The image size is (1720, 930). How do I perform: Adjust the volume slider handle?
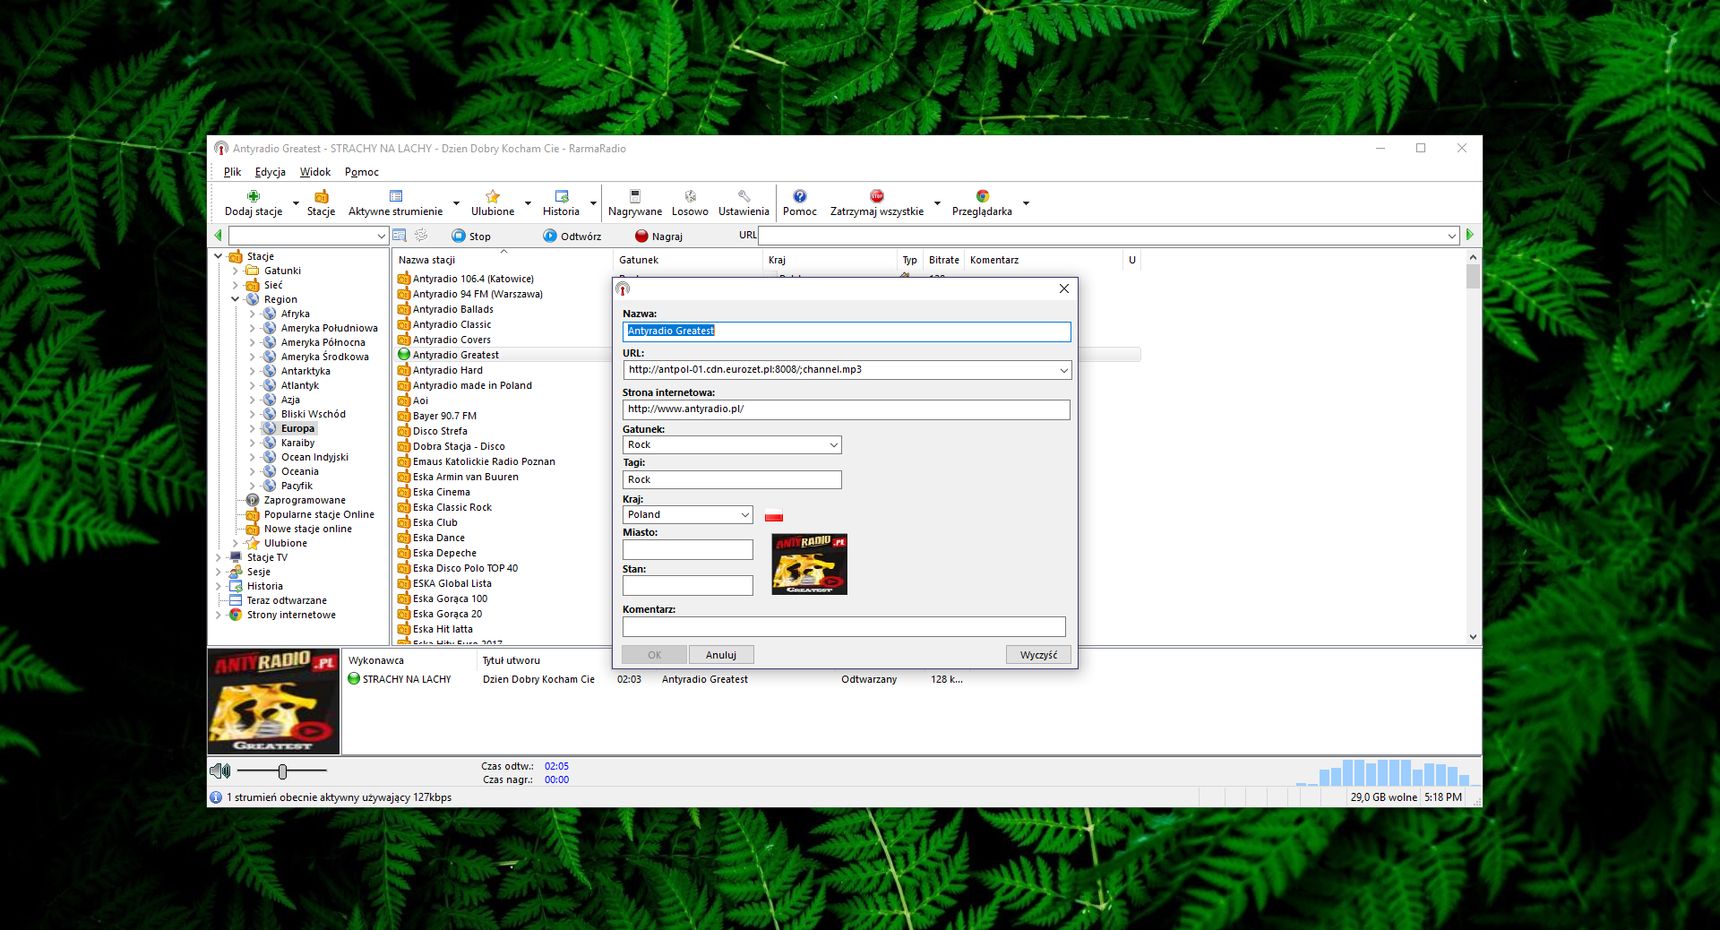click(283, 771)
